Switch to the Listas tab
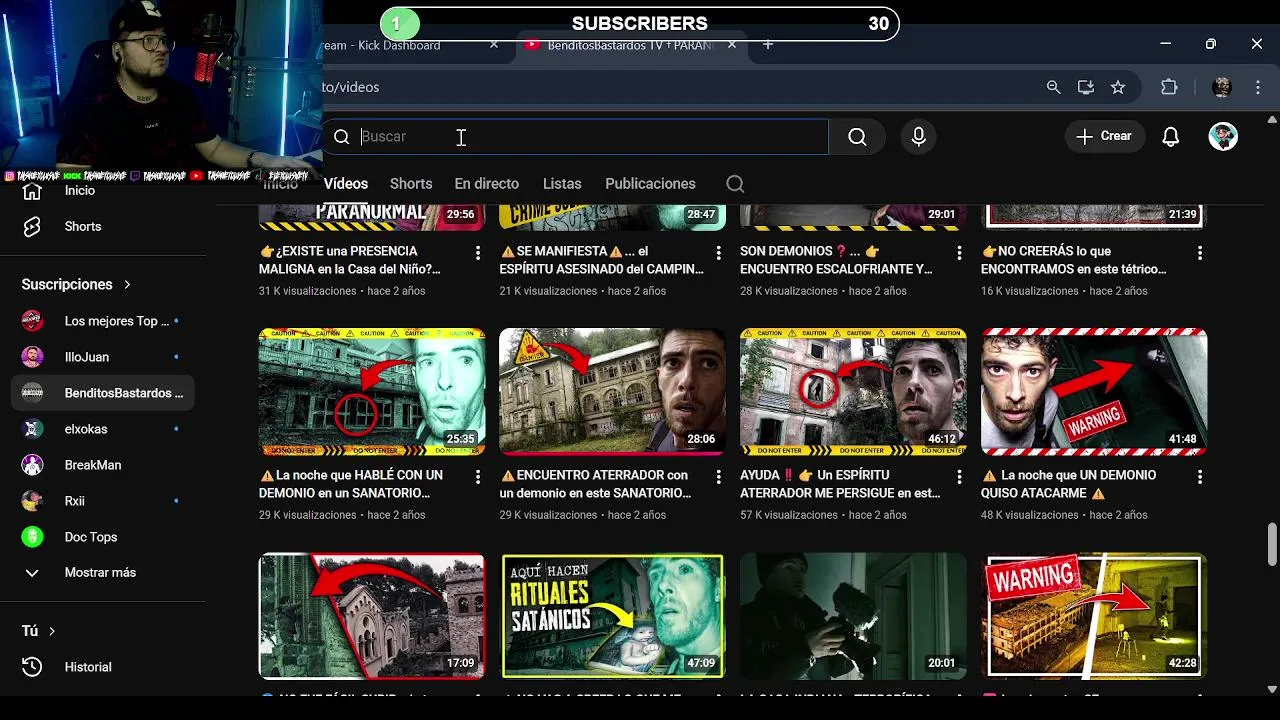The height and width of the screenshot is (720, 1280). coord(562,184)
